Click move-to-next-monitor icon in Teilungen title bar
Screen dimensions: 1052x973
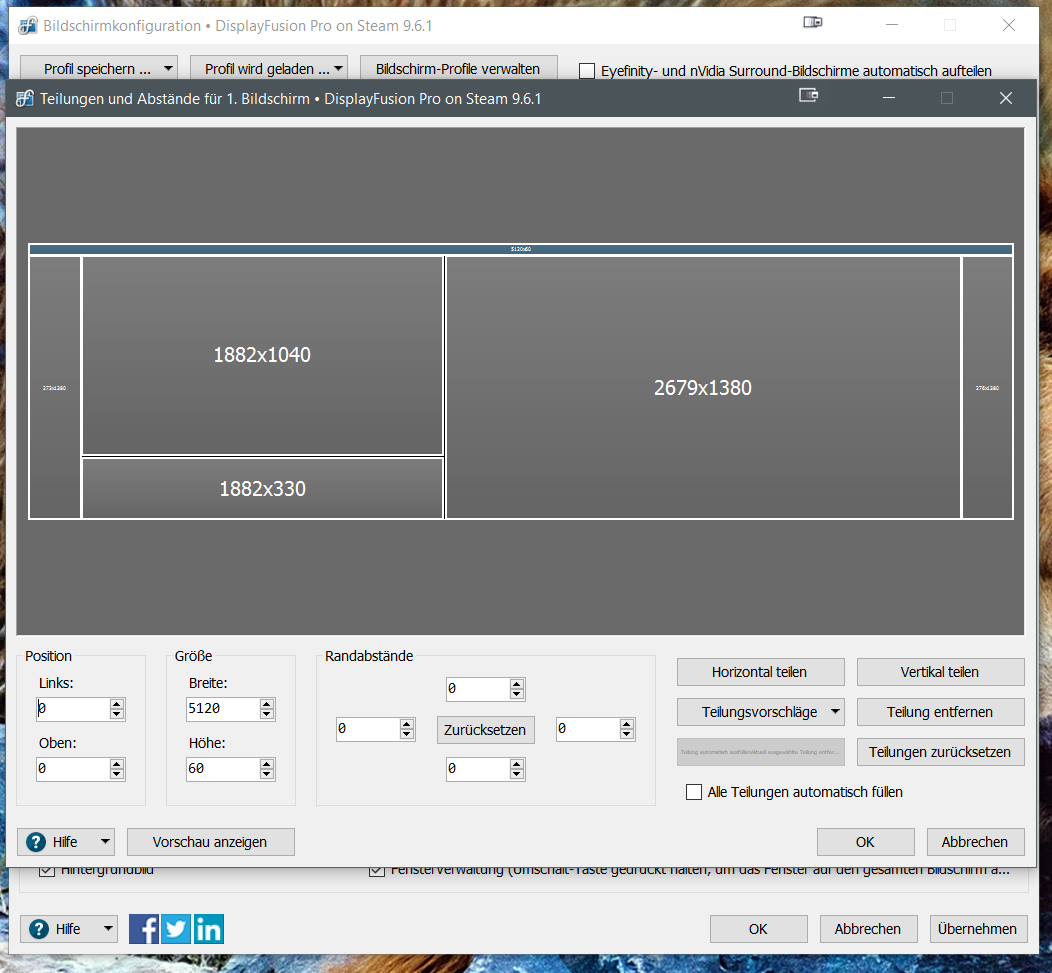[x=808, y=95]
